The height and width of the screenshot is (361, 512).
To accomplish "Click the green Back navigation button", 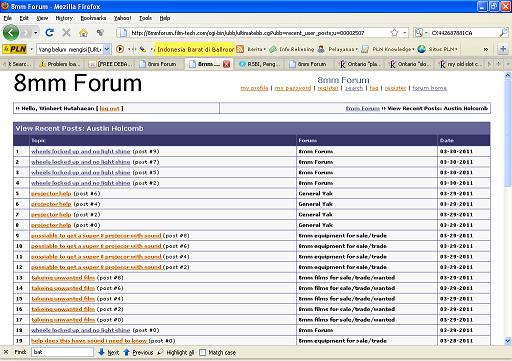I will (11, 32).
